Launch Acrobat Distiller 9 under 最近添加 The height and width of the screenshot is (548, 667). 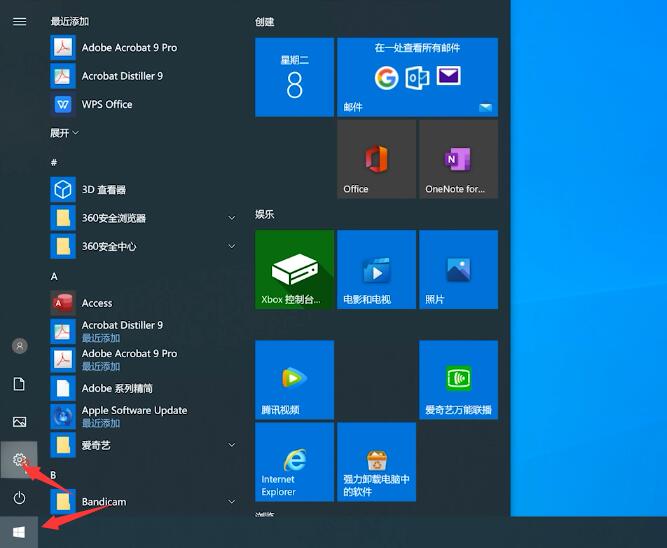point(144,76)
